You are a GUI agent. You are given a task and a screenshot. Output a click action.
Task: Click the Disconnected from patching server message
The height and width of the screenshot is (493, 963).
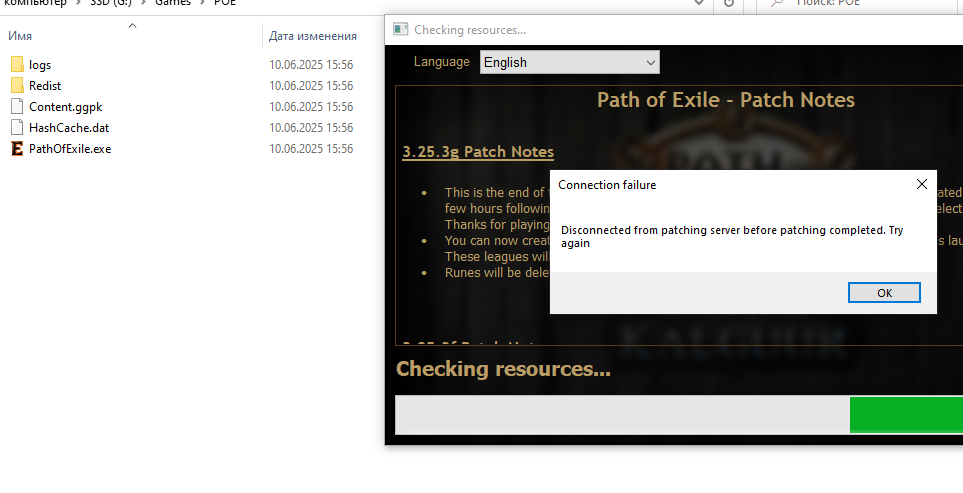coord(732,236)
